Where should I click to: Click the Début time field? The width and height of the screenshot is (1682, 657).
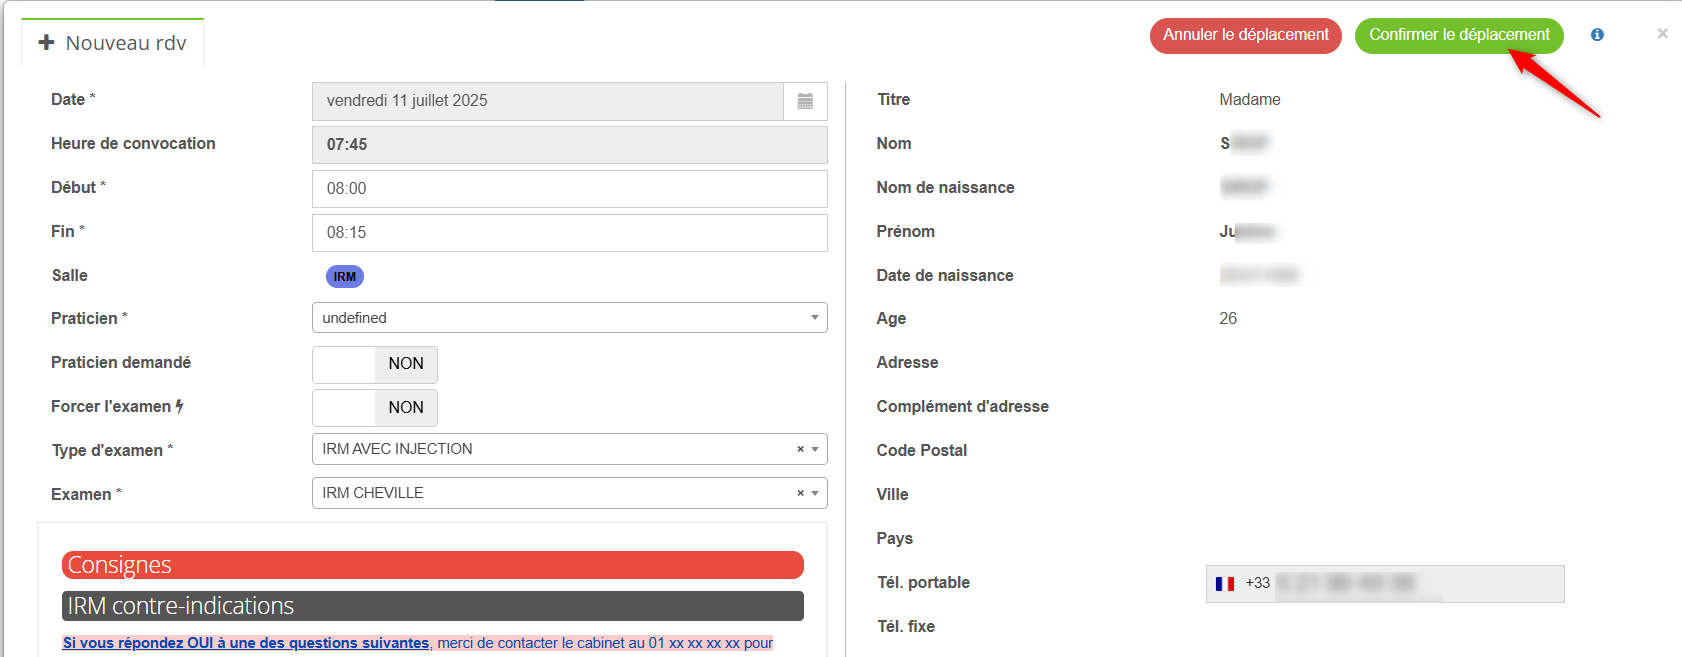point(569,189)
